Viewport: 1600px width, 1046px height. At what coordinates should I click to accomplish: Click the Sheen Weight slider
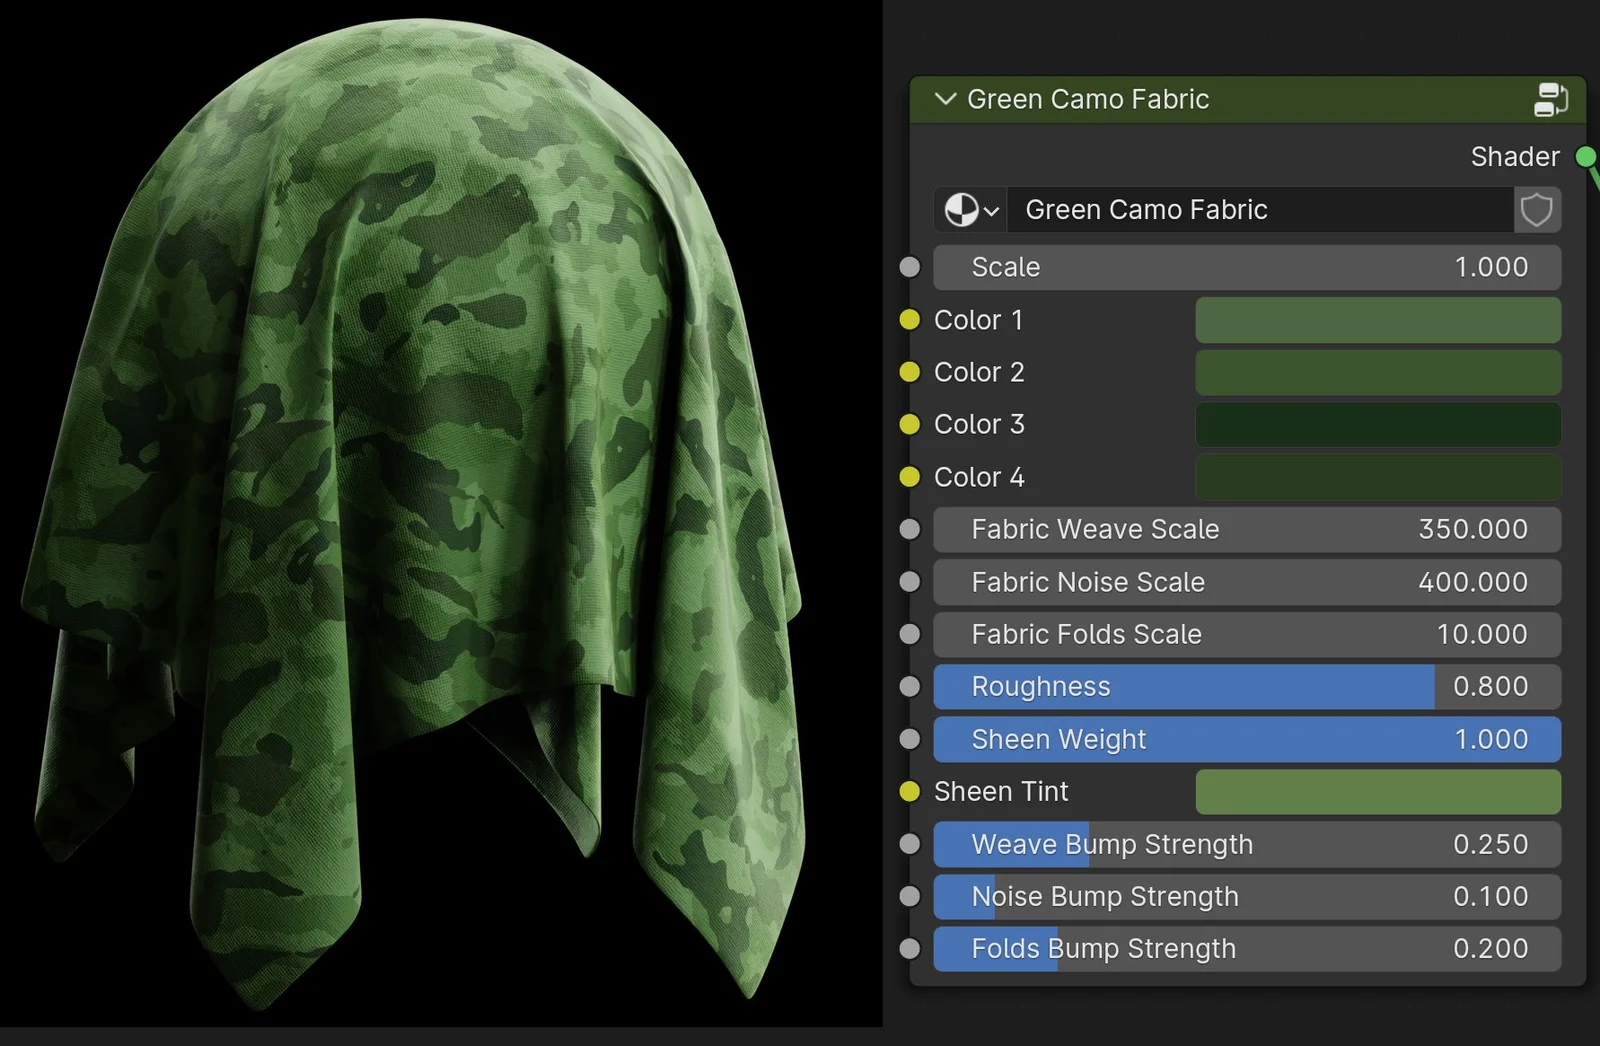coord(1246,739)
